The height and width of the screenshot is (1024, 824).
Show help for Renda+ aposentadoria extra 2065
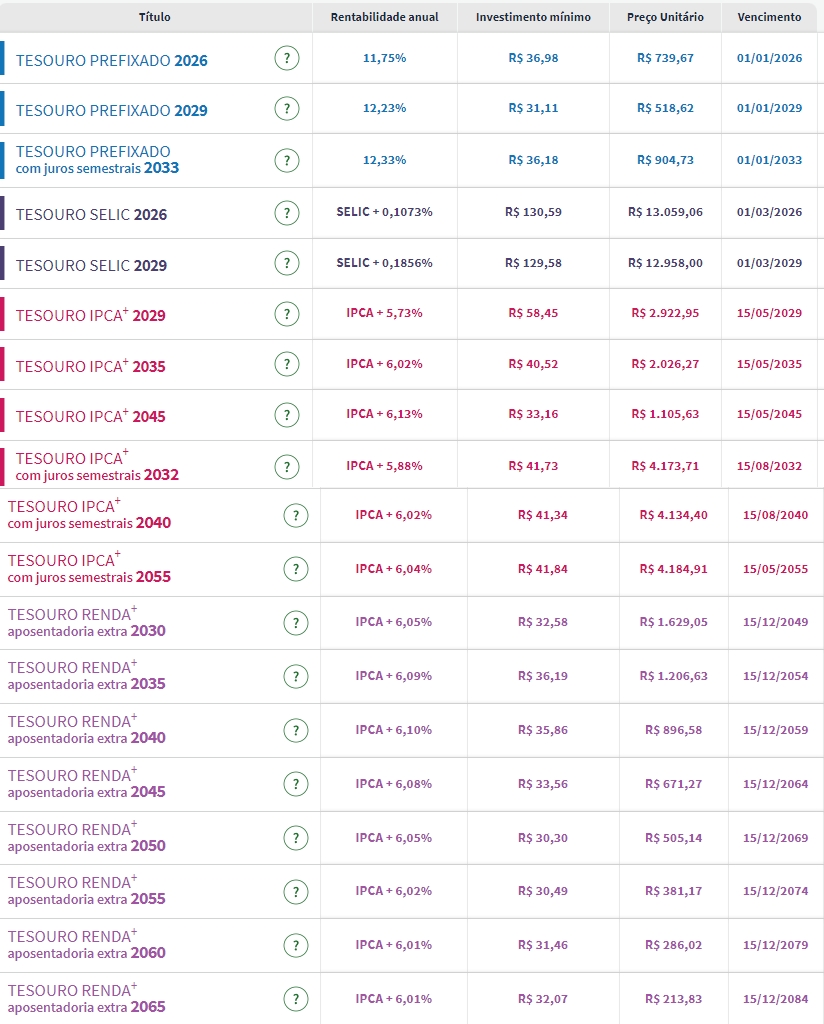[x=295, y=999]
